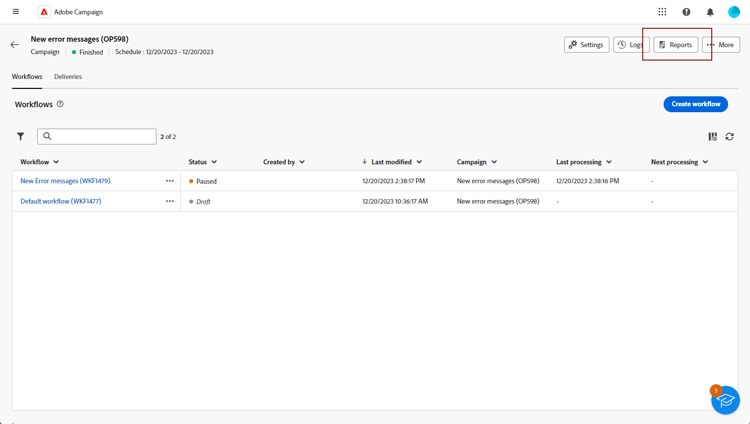Click the Adobe Campaign logo icon

point(44,12)
